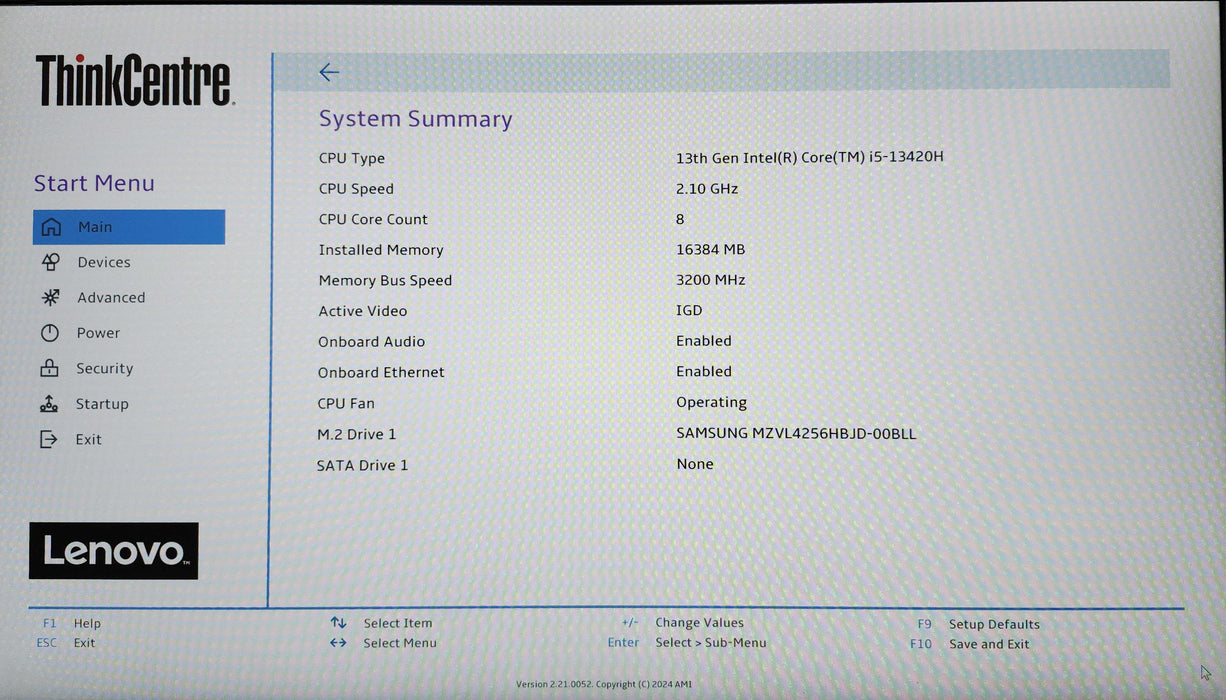This screenshot has width=1226, height=700.
Task: Click the up-down arrows Select Item icon
Action: pos(339,623)
